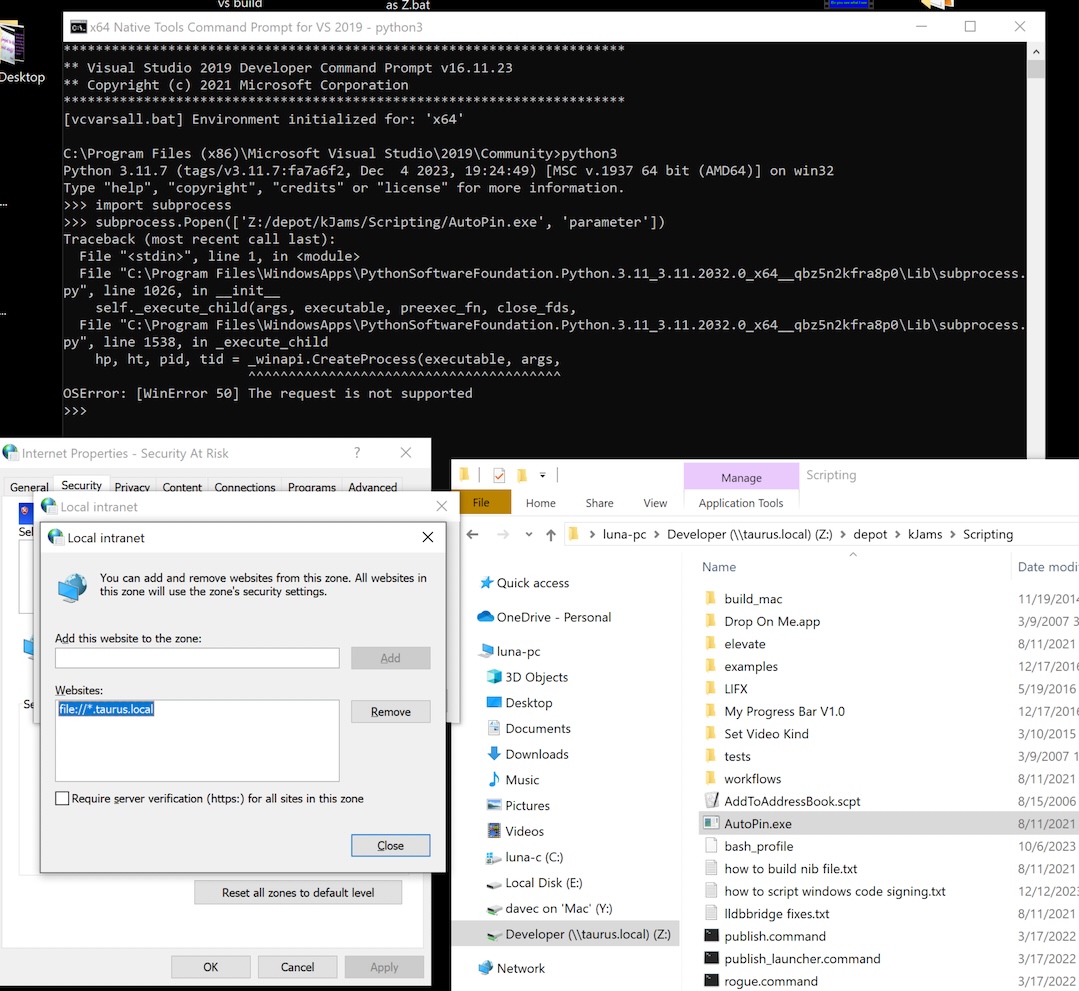
Task: Switch to the Privacy tab
Action: coord(132,487)
